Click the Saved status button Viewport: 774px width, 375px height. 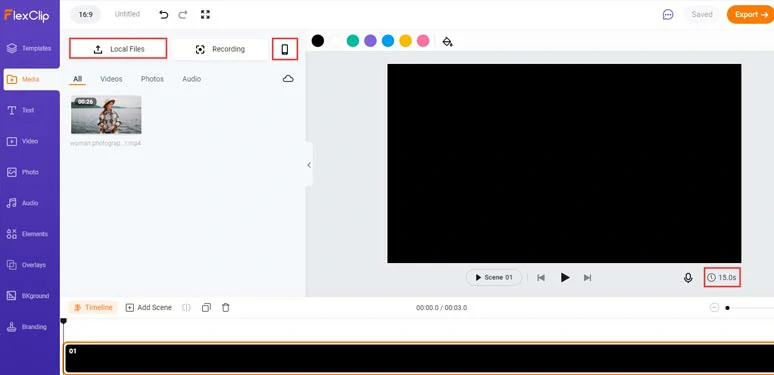[701, 15]
